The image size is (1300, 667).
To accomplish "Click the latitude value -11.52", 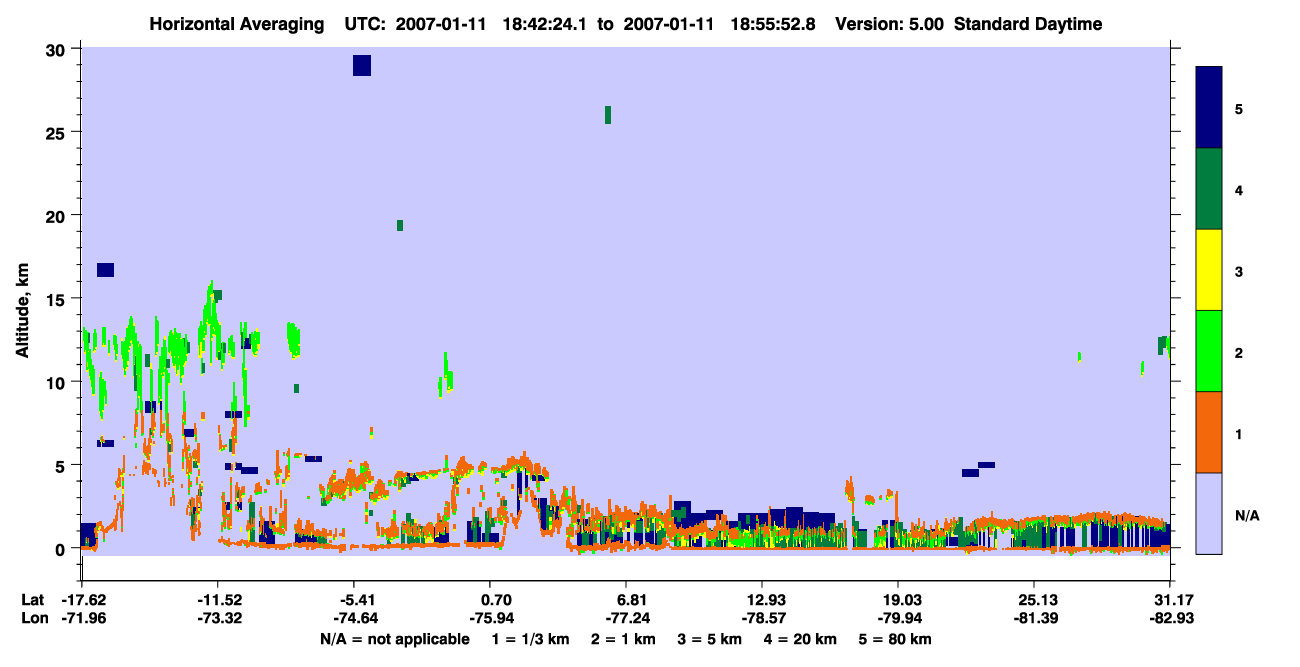I will coord(220,600).
